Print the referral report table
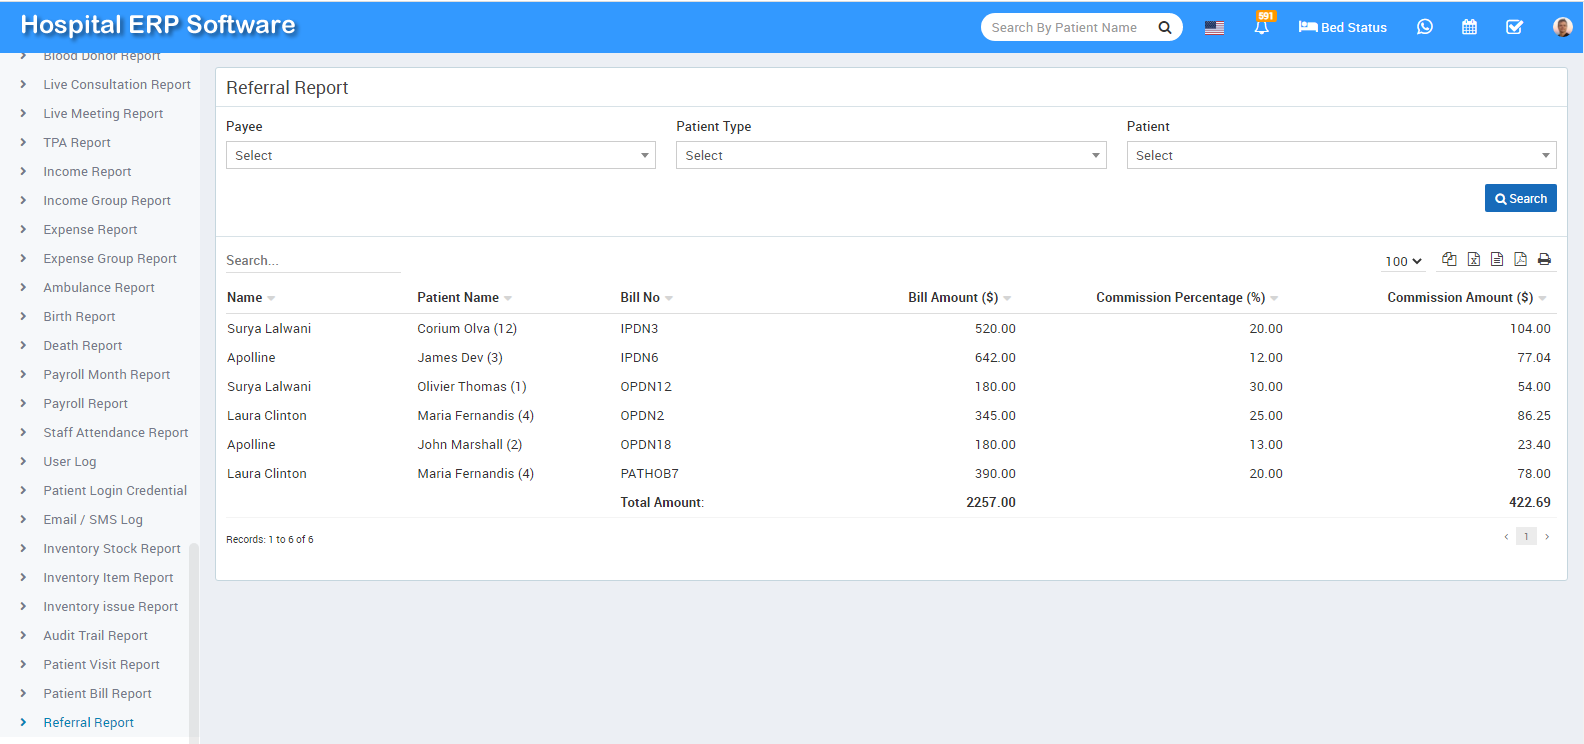Viewport: 1584px width, 744px height. point(1544,259)
